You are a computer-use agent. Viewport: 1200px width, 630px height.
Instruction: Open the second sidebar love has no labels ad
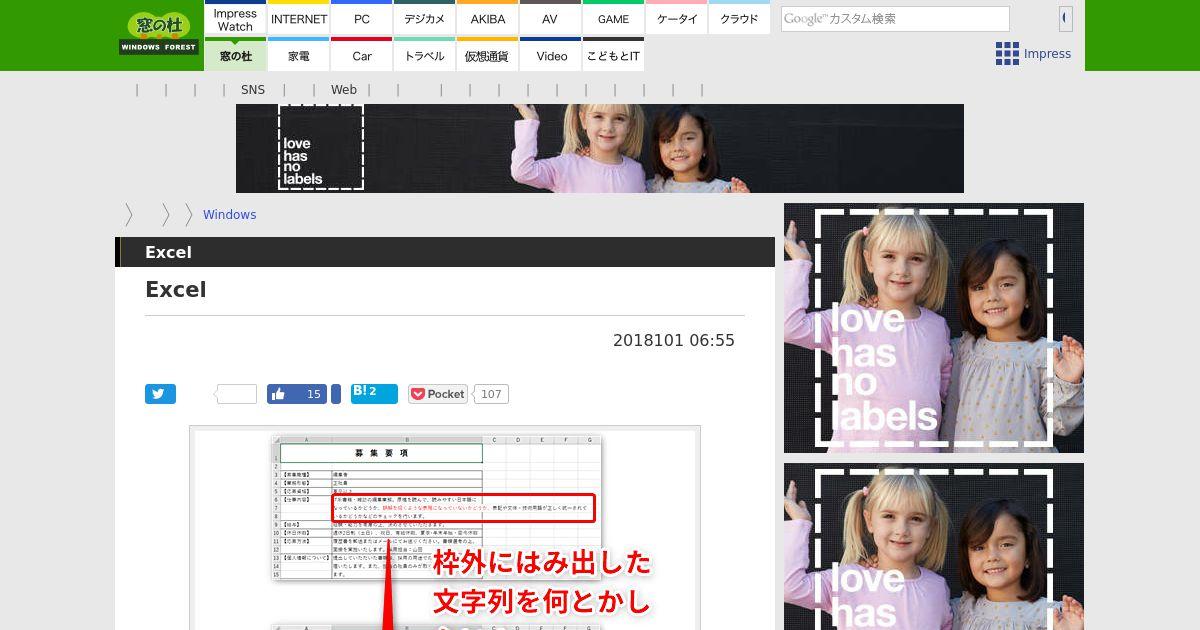pyautogui.click(x=934, y=546)
